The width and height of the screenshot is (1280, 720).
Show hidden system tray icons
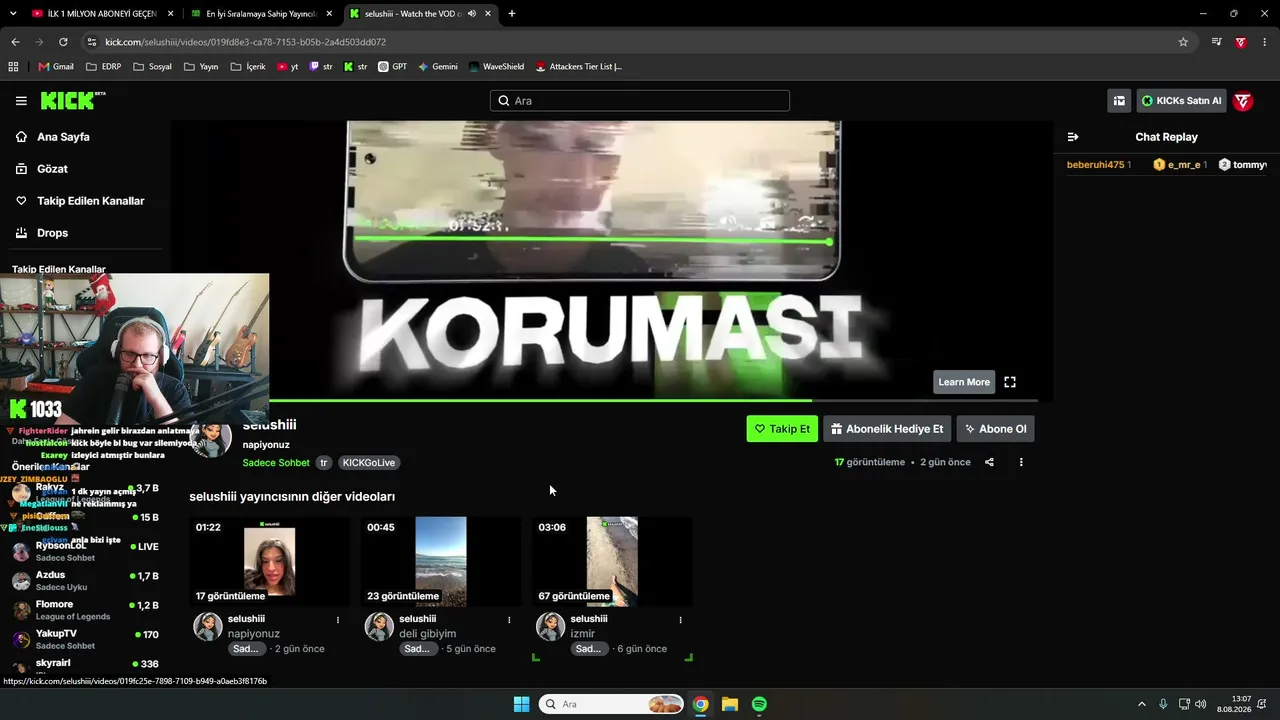[1141, 704]
